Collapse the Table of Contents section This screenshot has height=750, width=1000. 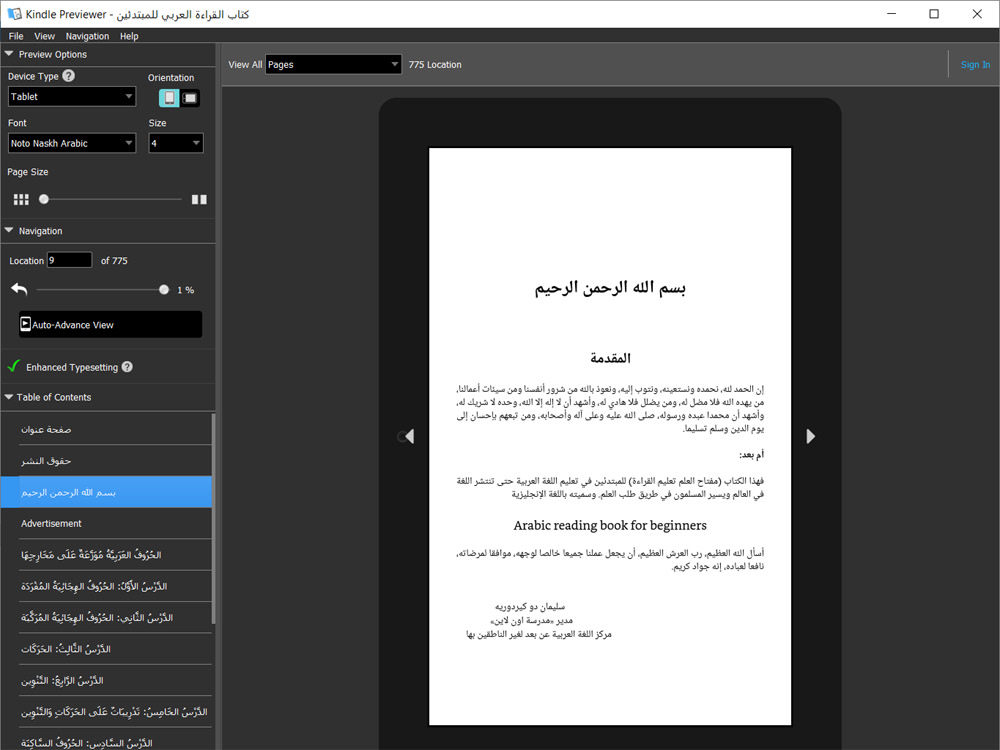[9, 397]
